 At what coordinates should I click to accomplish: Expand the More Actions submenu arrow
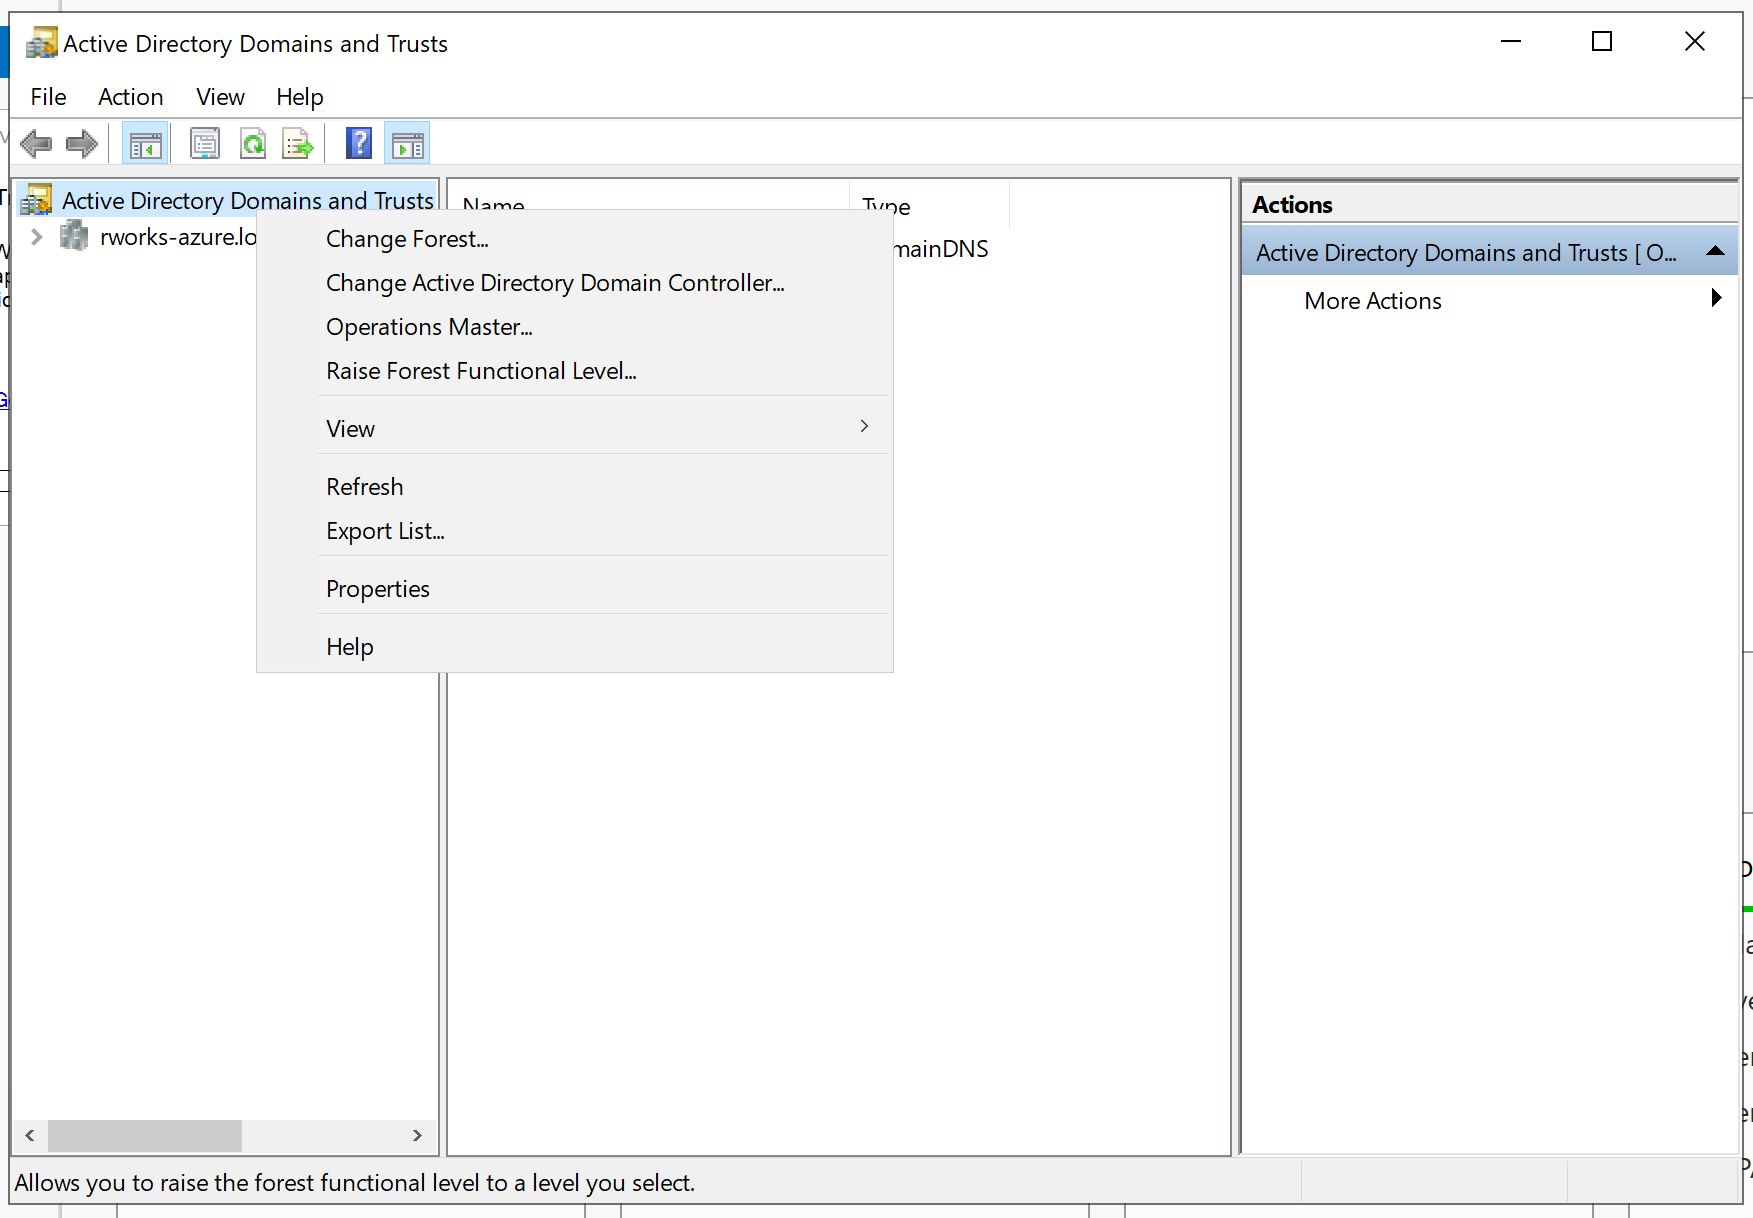(x=1716, y=298)
